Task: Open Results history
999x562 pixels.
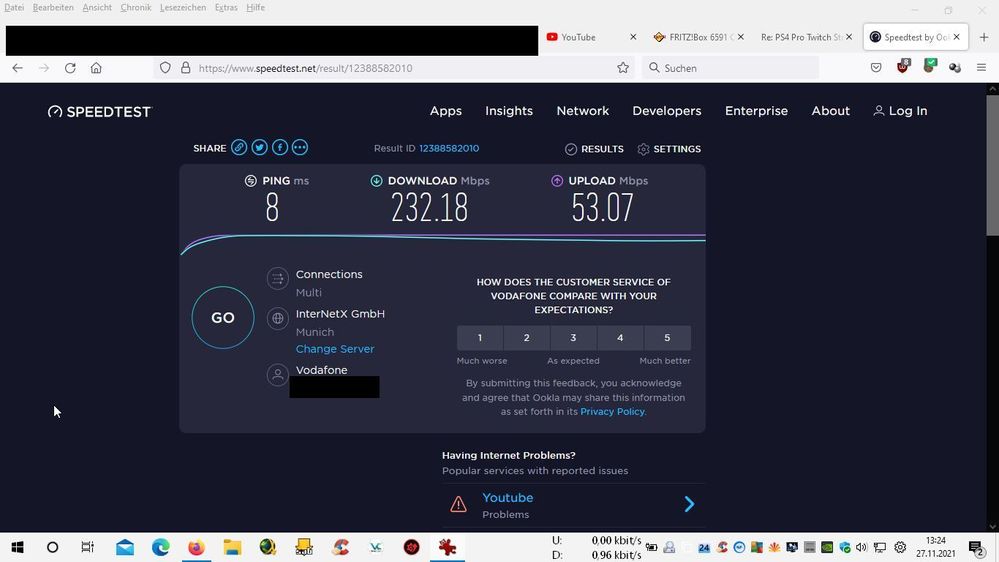Action: coord(594,149)
